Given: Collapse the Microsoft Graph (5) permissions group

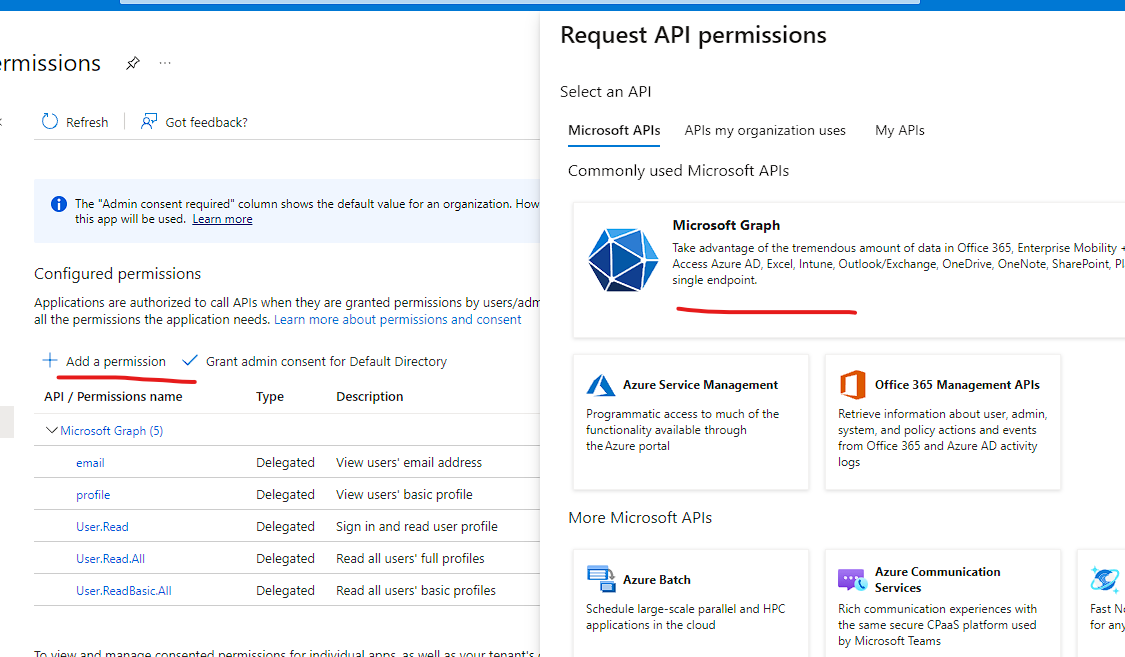Looking at the screenshot, I should click(51, 430).
